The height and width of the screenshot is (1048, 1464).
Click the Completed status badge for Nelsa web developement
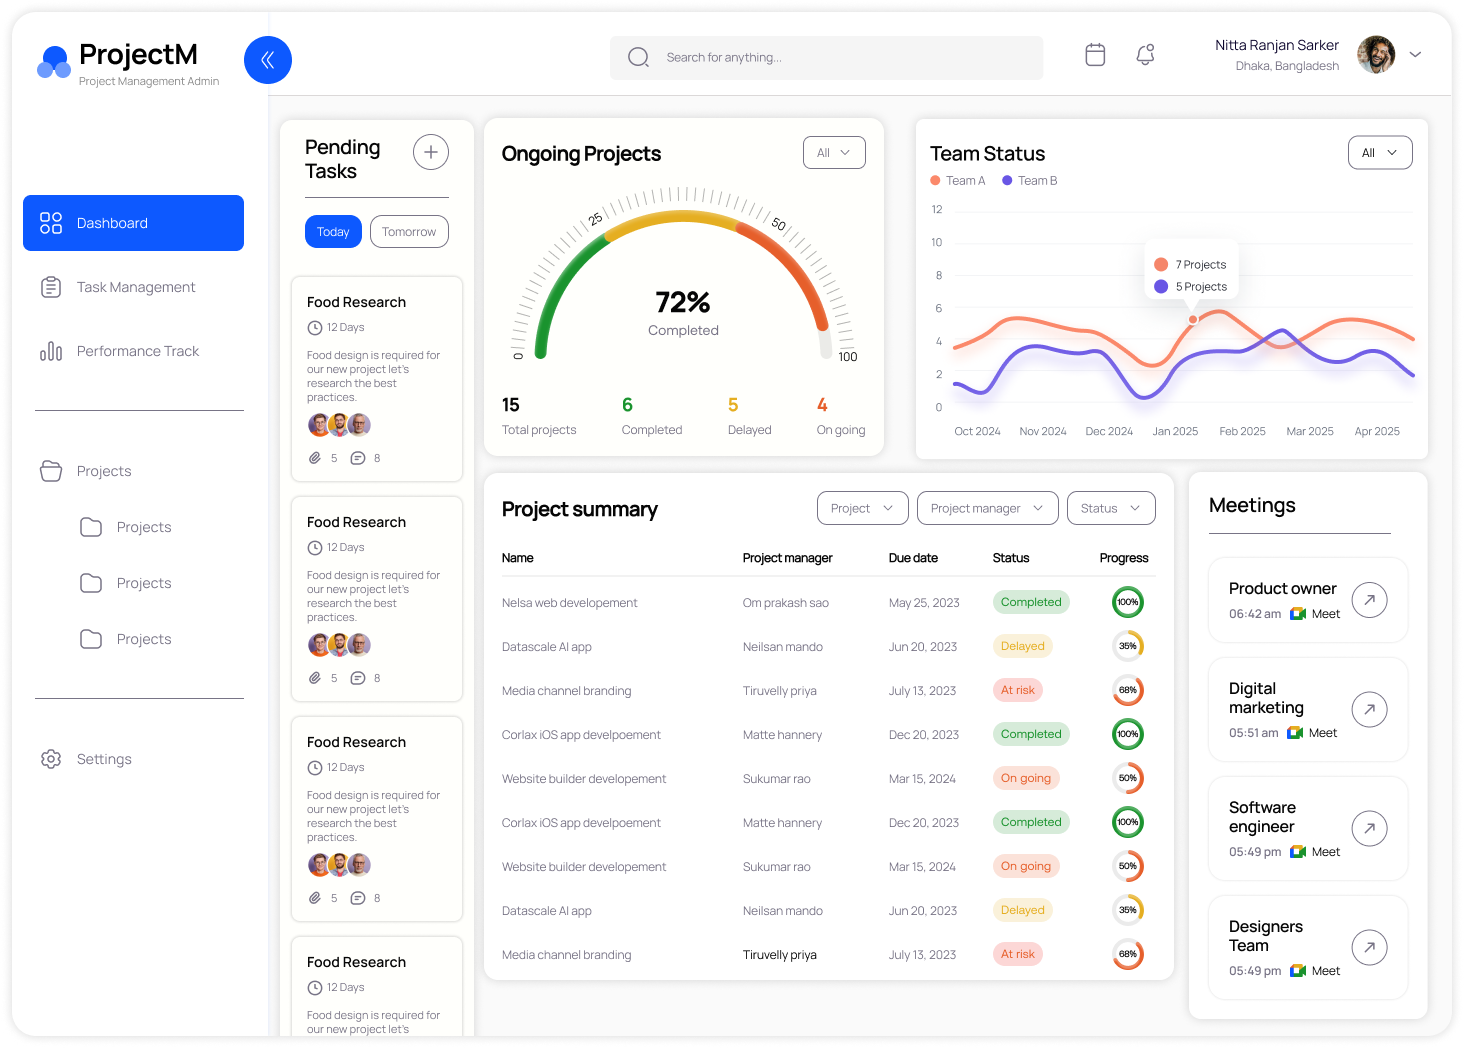pos(1031,602)
